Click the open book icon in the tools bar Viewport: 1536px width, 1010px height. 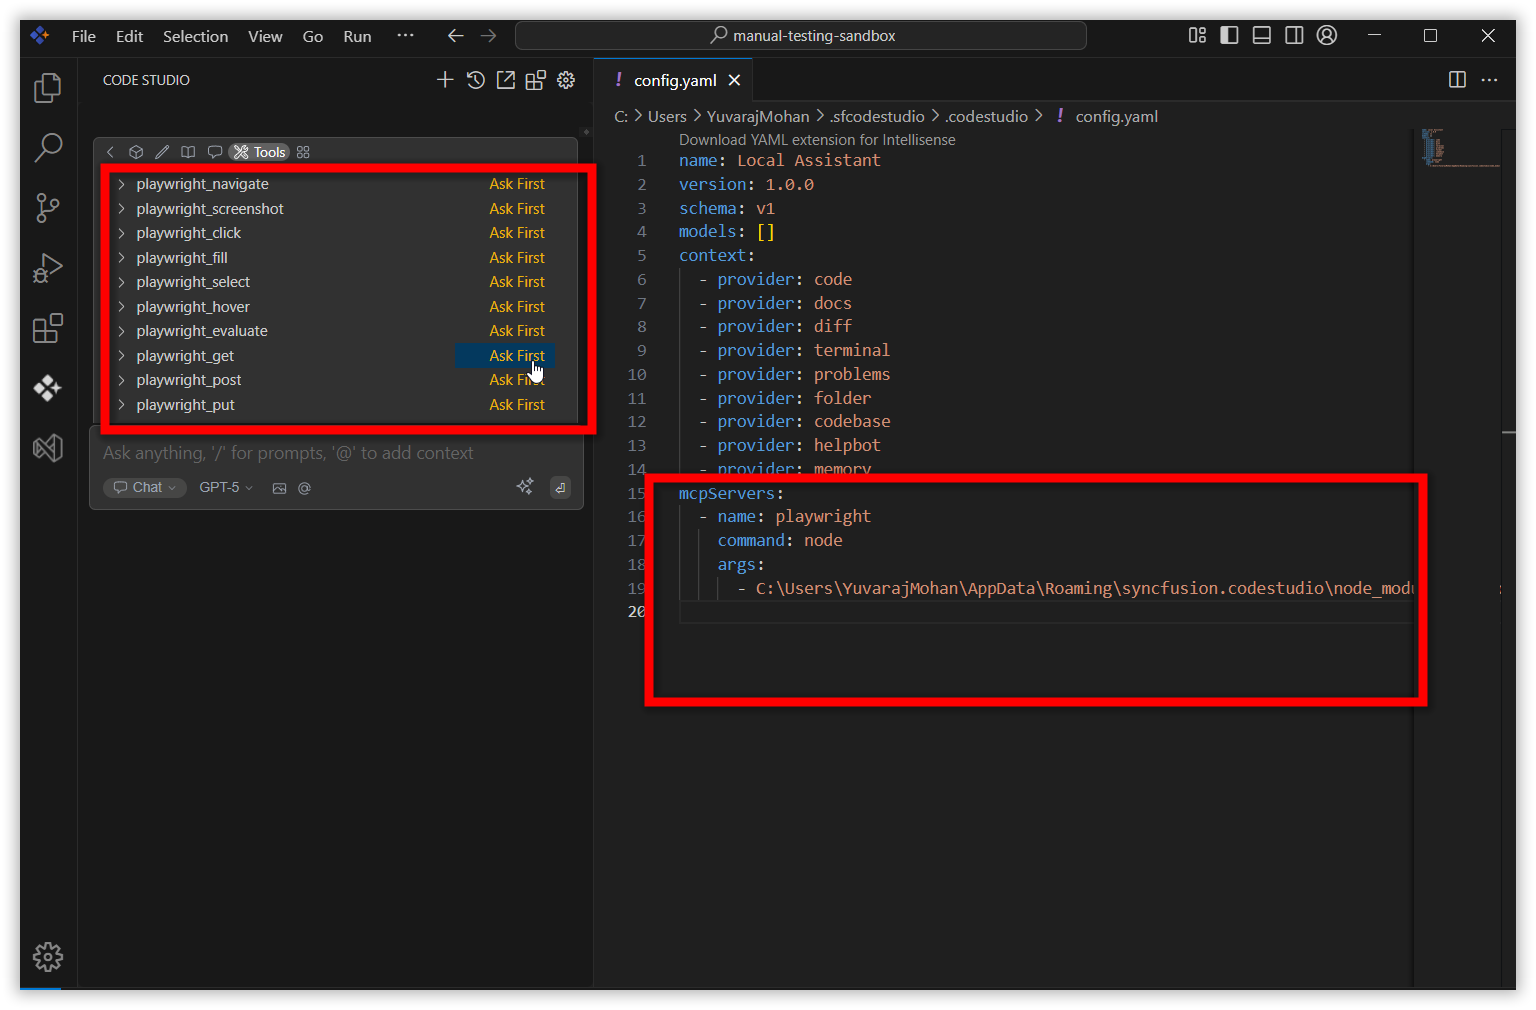click(188, 152)
